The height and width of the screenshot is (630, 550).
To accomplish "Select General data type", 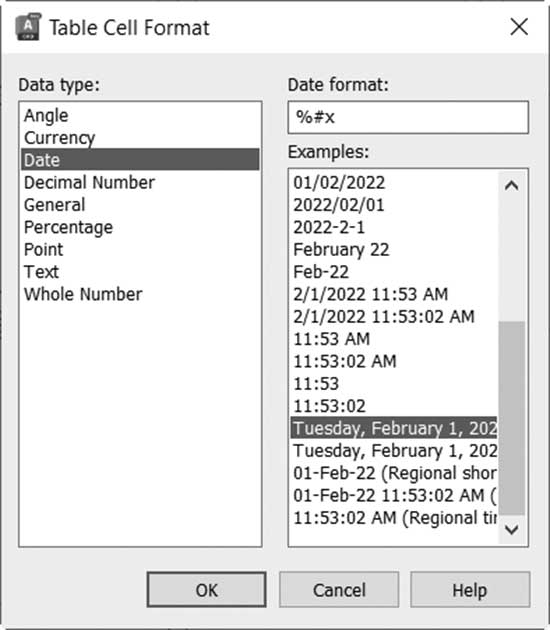I will [140, 205].
